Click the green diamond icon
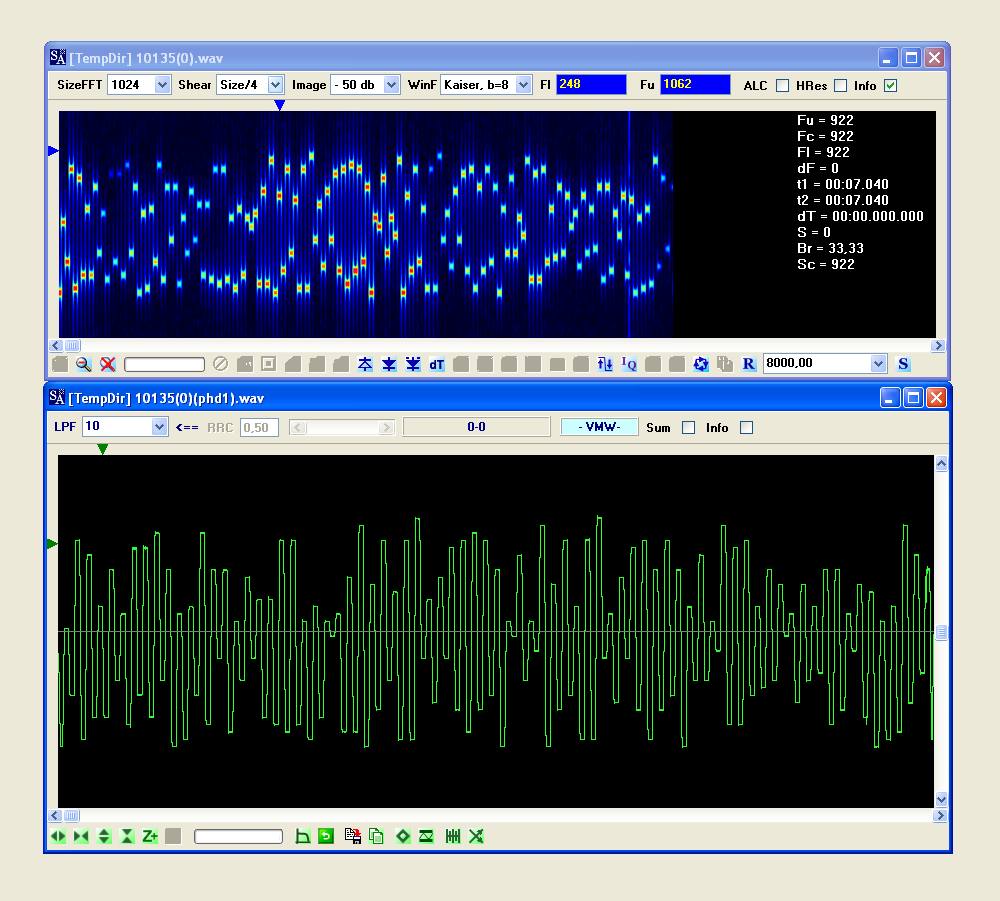Screen dimensions: 1000x901 (403, 836)
